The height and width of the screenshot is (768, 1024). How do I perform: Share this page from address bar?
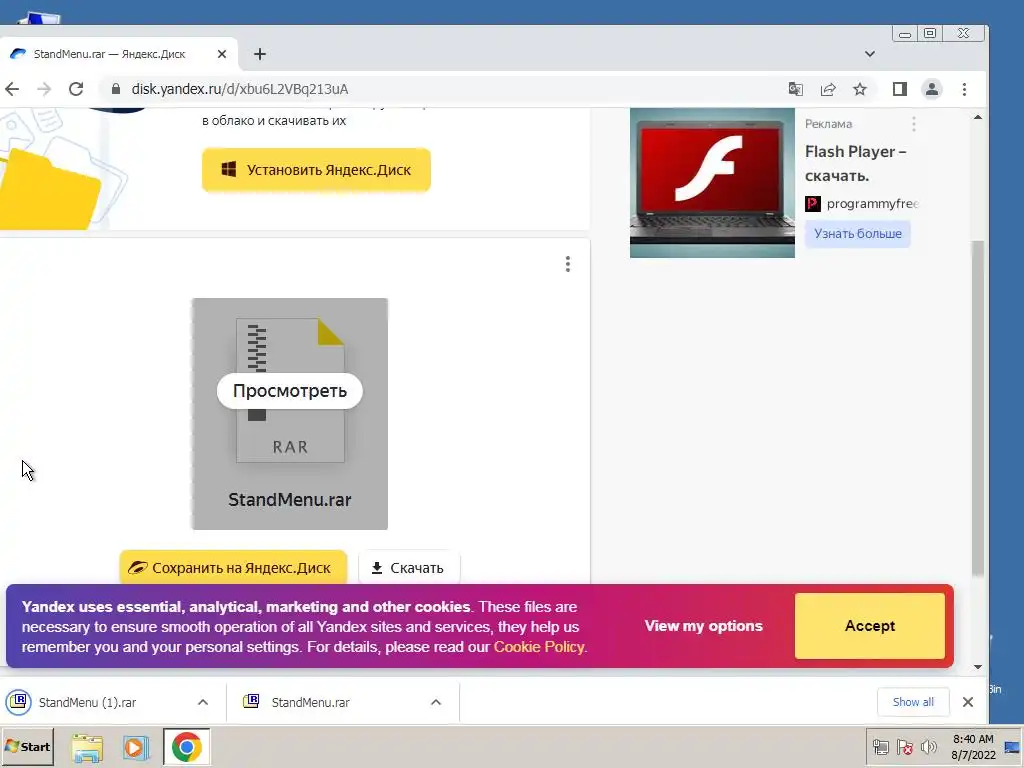828,89
